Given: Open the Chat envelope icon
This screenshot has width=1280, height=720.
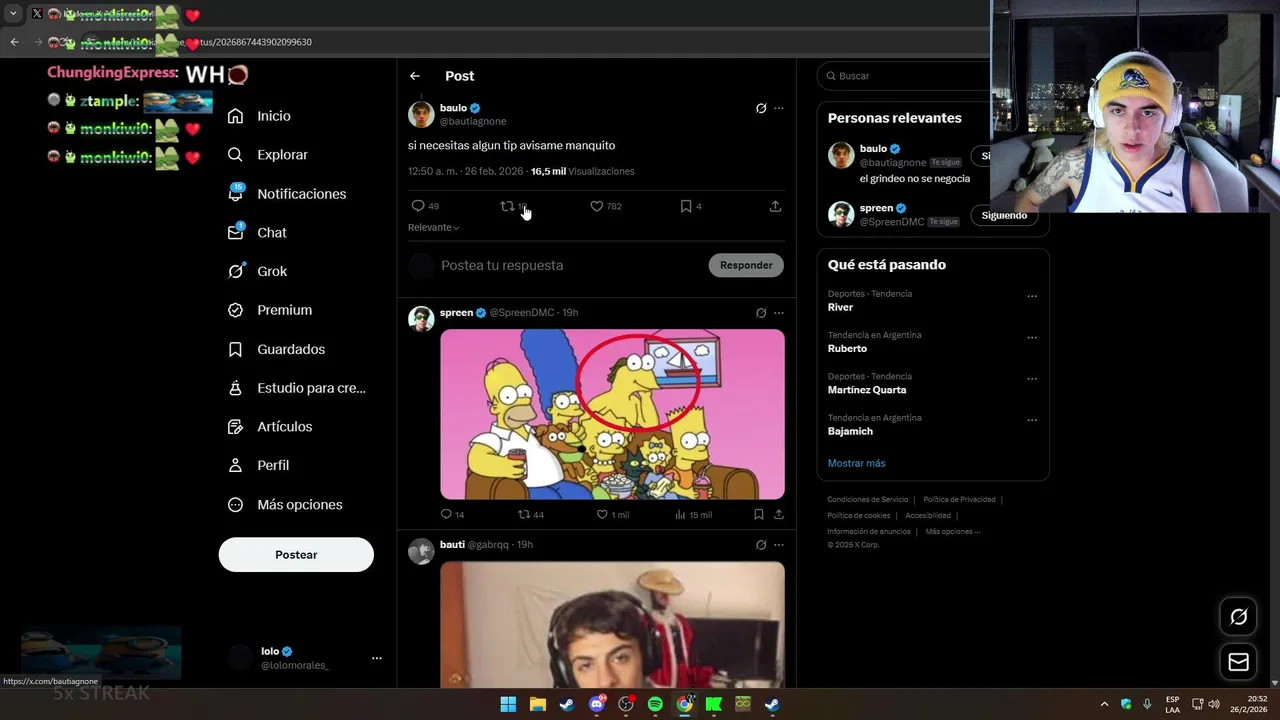Looking at the screenshot, I should coord(235,232).
